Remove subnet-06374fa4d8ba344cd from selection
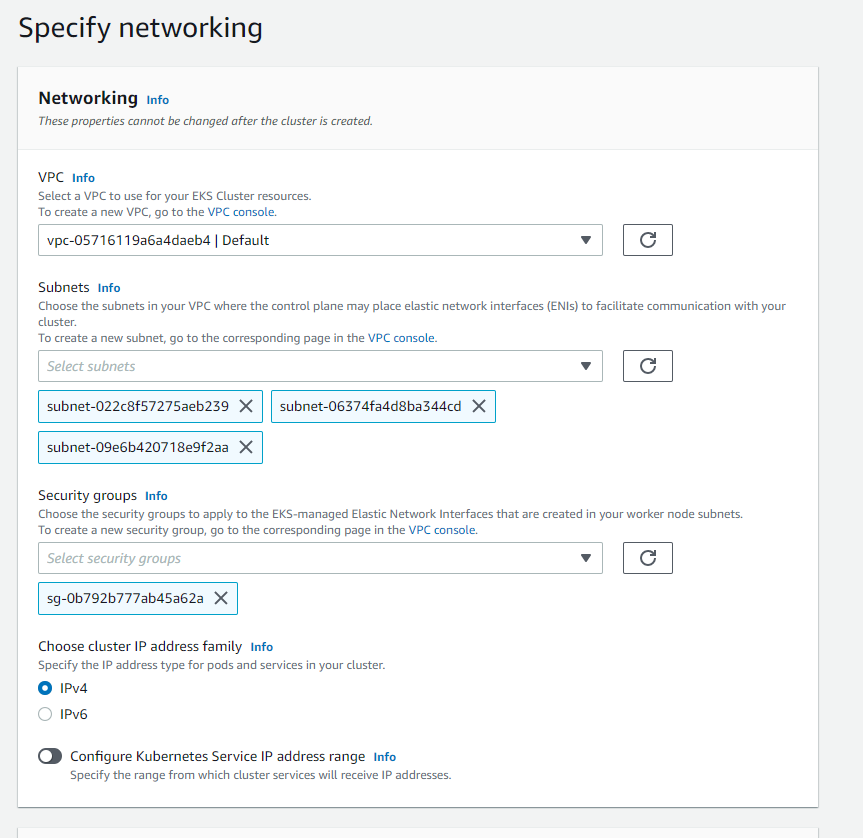 (478, 406)
